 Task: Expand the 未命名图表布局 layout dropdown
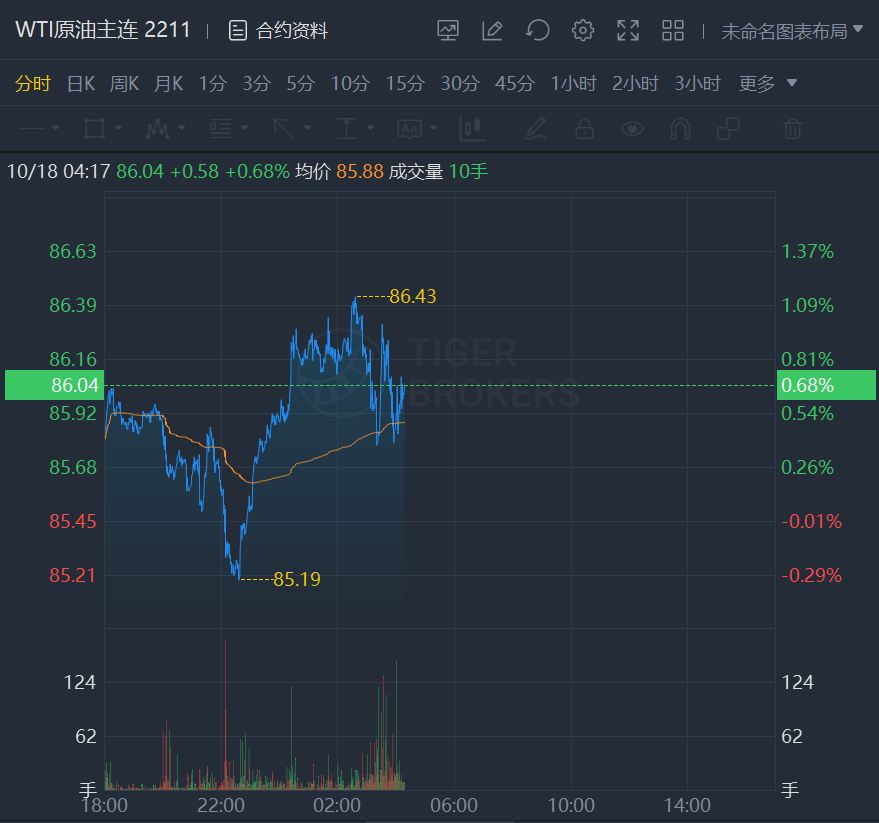(x=792, y=31)
